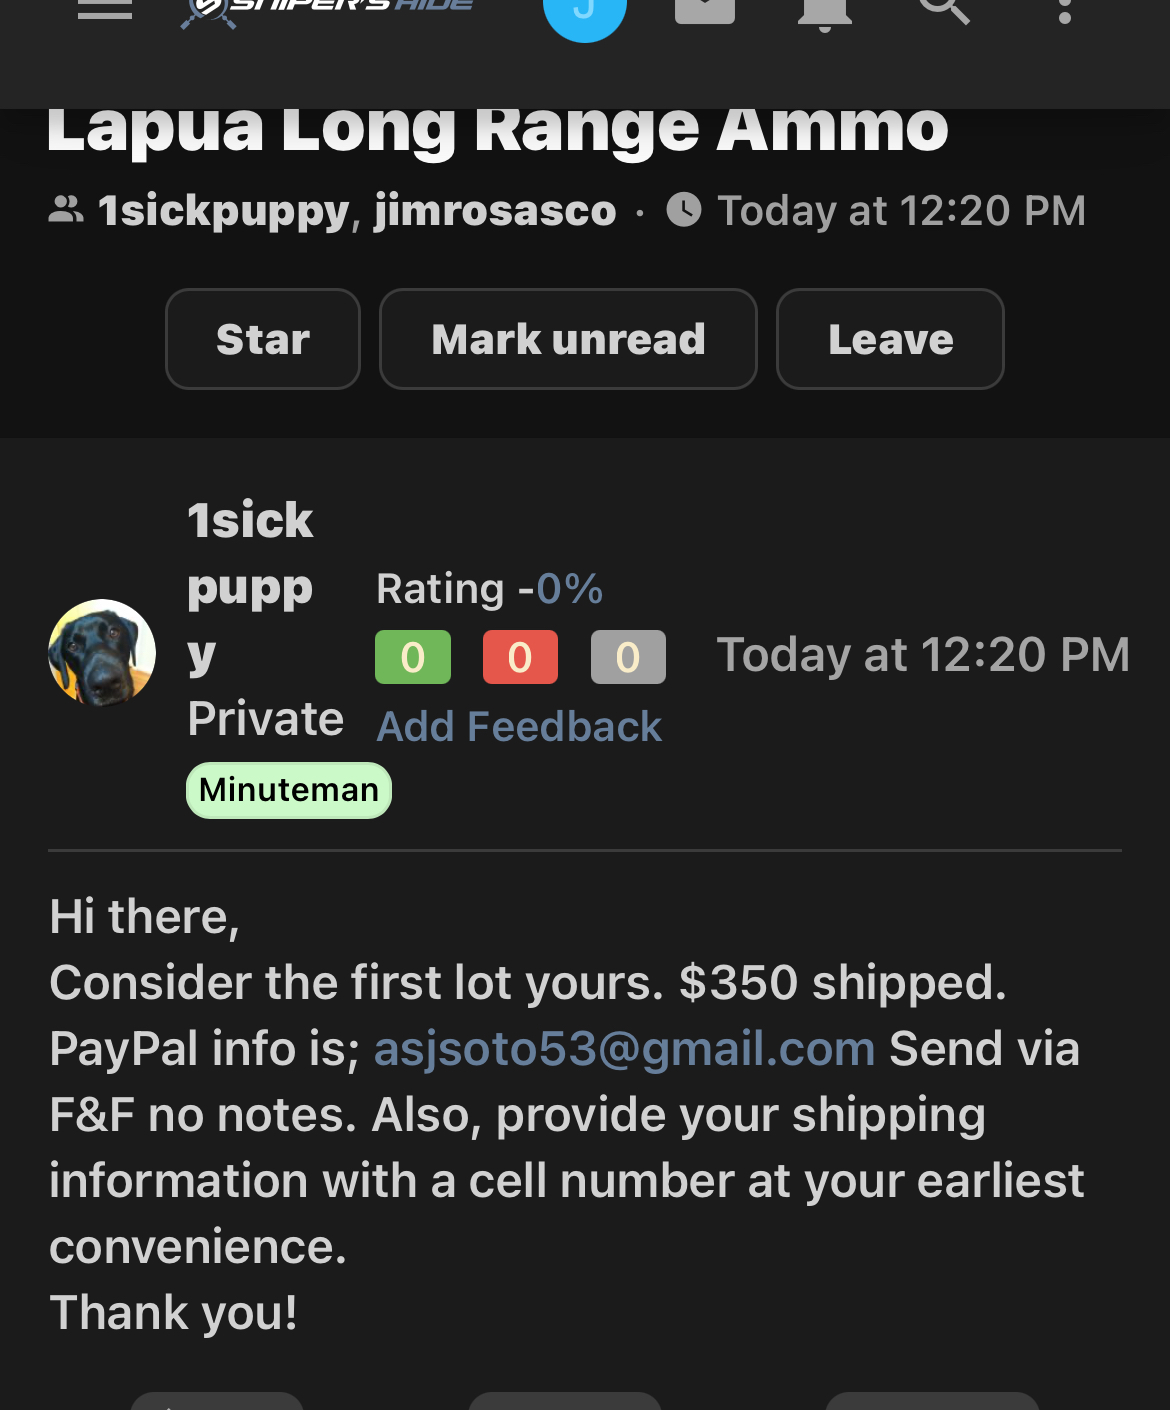Click the red negative feedback count
The width and height of the screenshot is (1170, 1410).
[520, 658]
